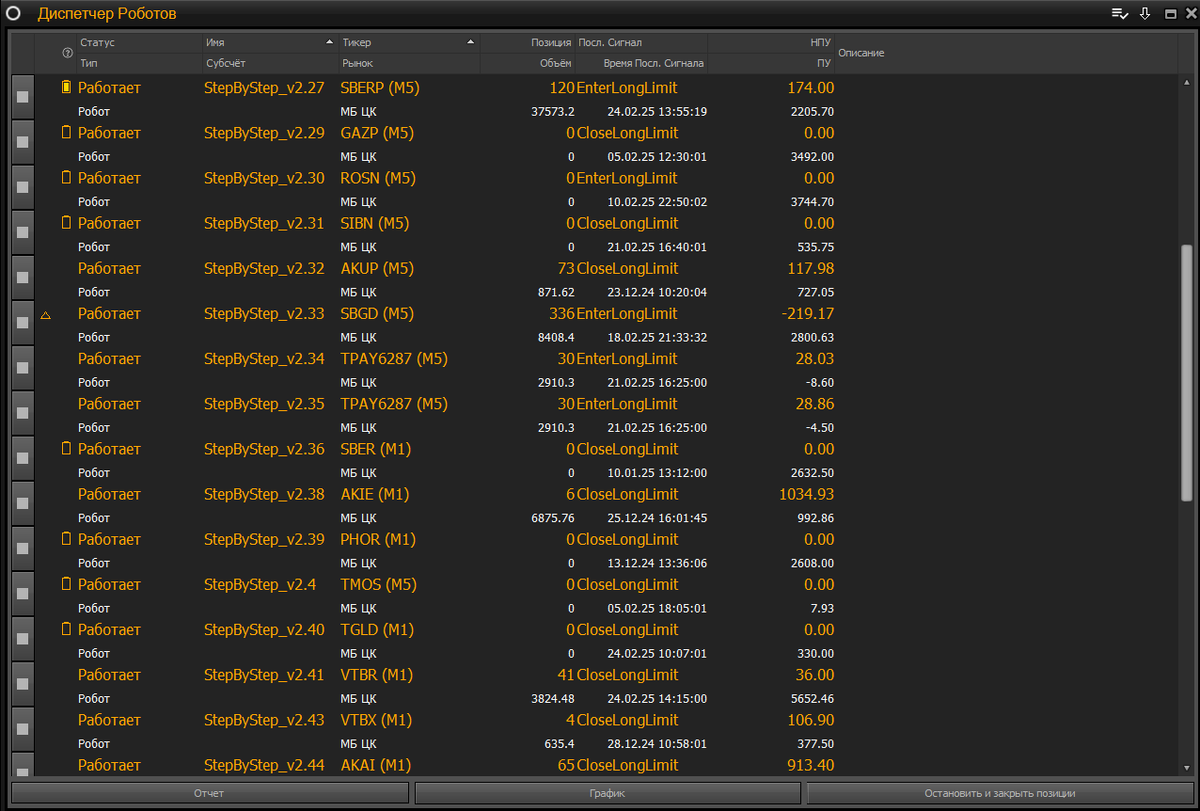
Task: Select the VTBR (M1) ticker cell
Action: [x=376, y=675]
